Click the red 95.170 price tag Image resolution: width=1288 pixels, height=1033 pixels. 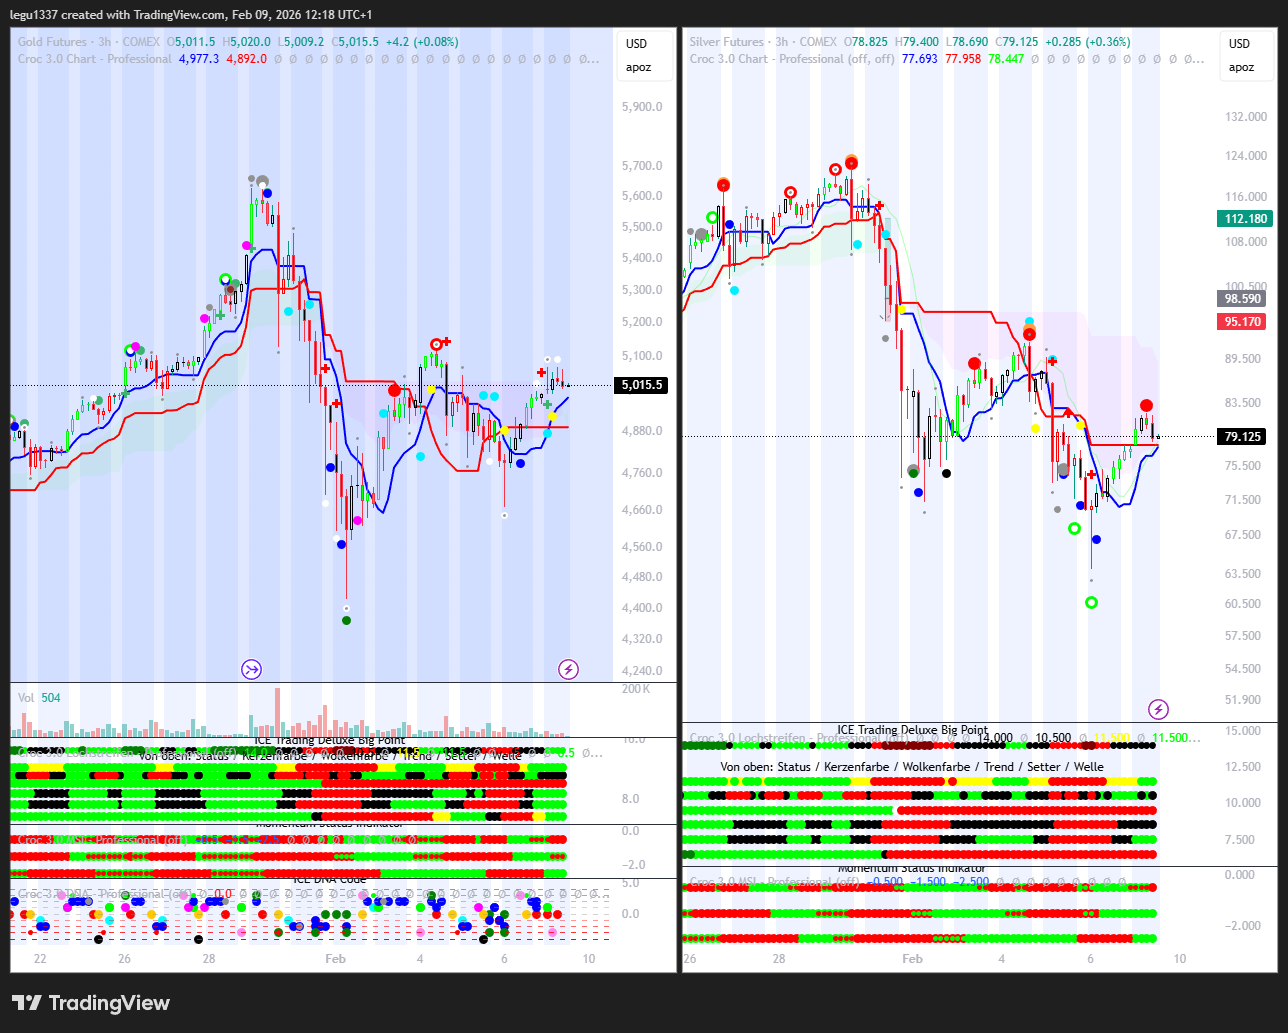[1243, 322]
